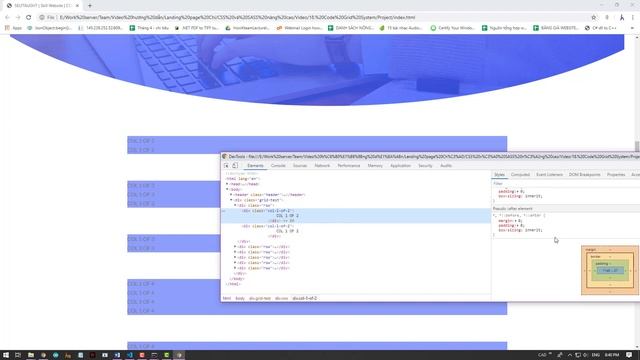Select the second div col-1-of-2 element
640x360 pixels.
pyautogui.click(x=267, y=226)
